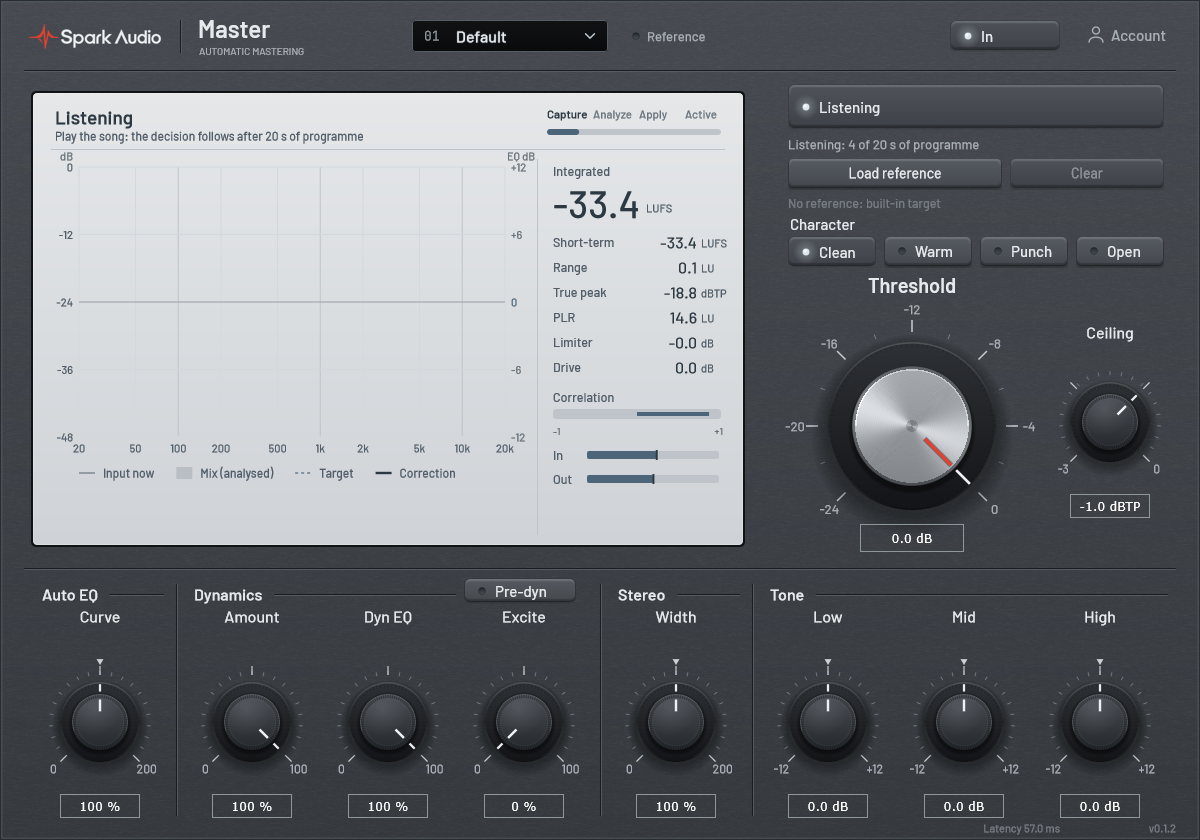Click Load reference button
This screenshot has width=1200, height=840.
click(895, 173)
